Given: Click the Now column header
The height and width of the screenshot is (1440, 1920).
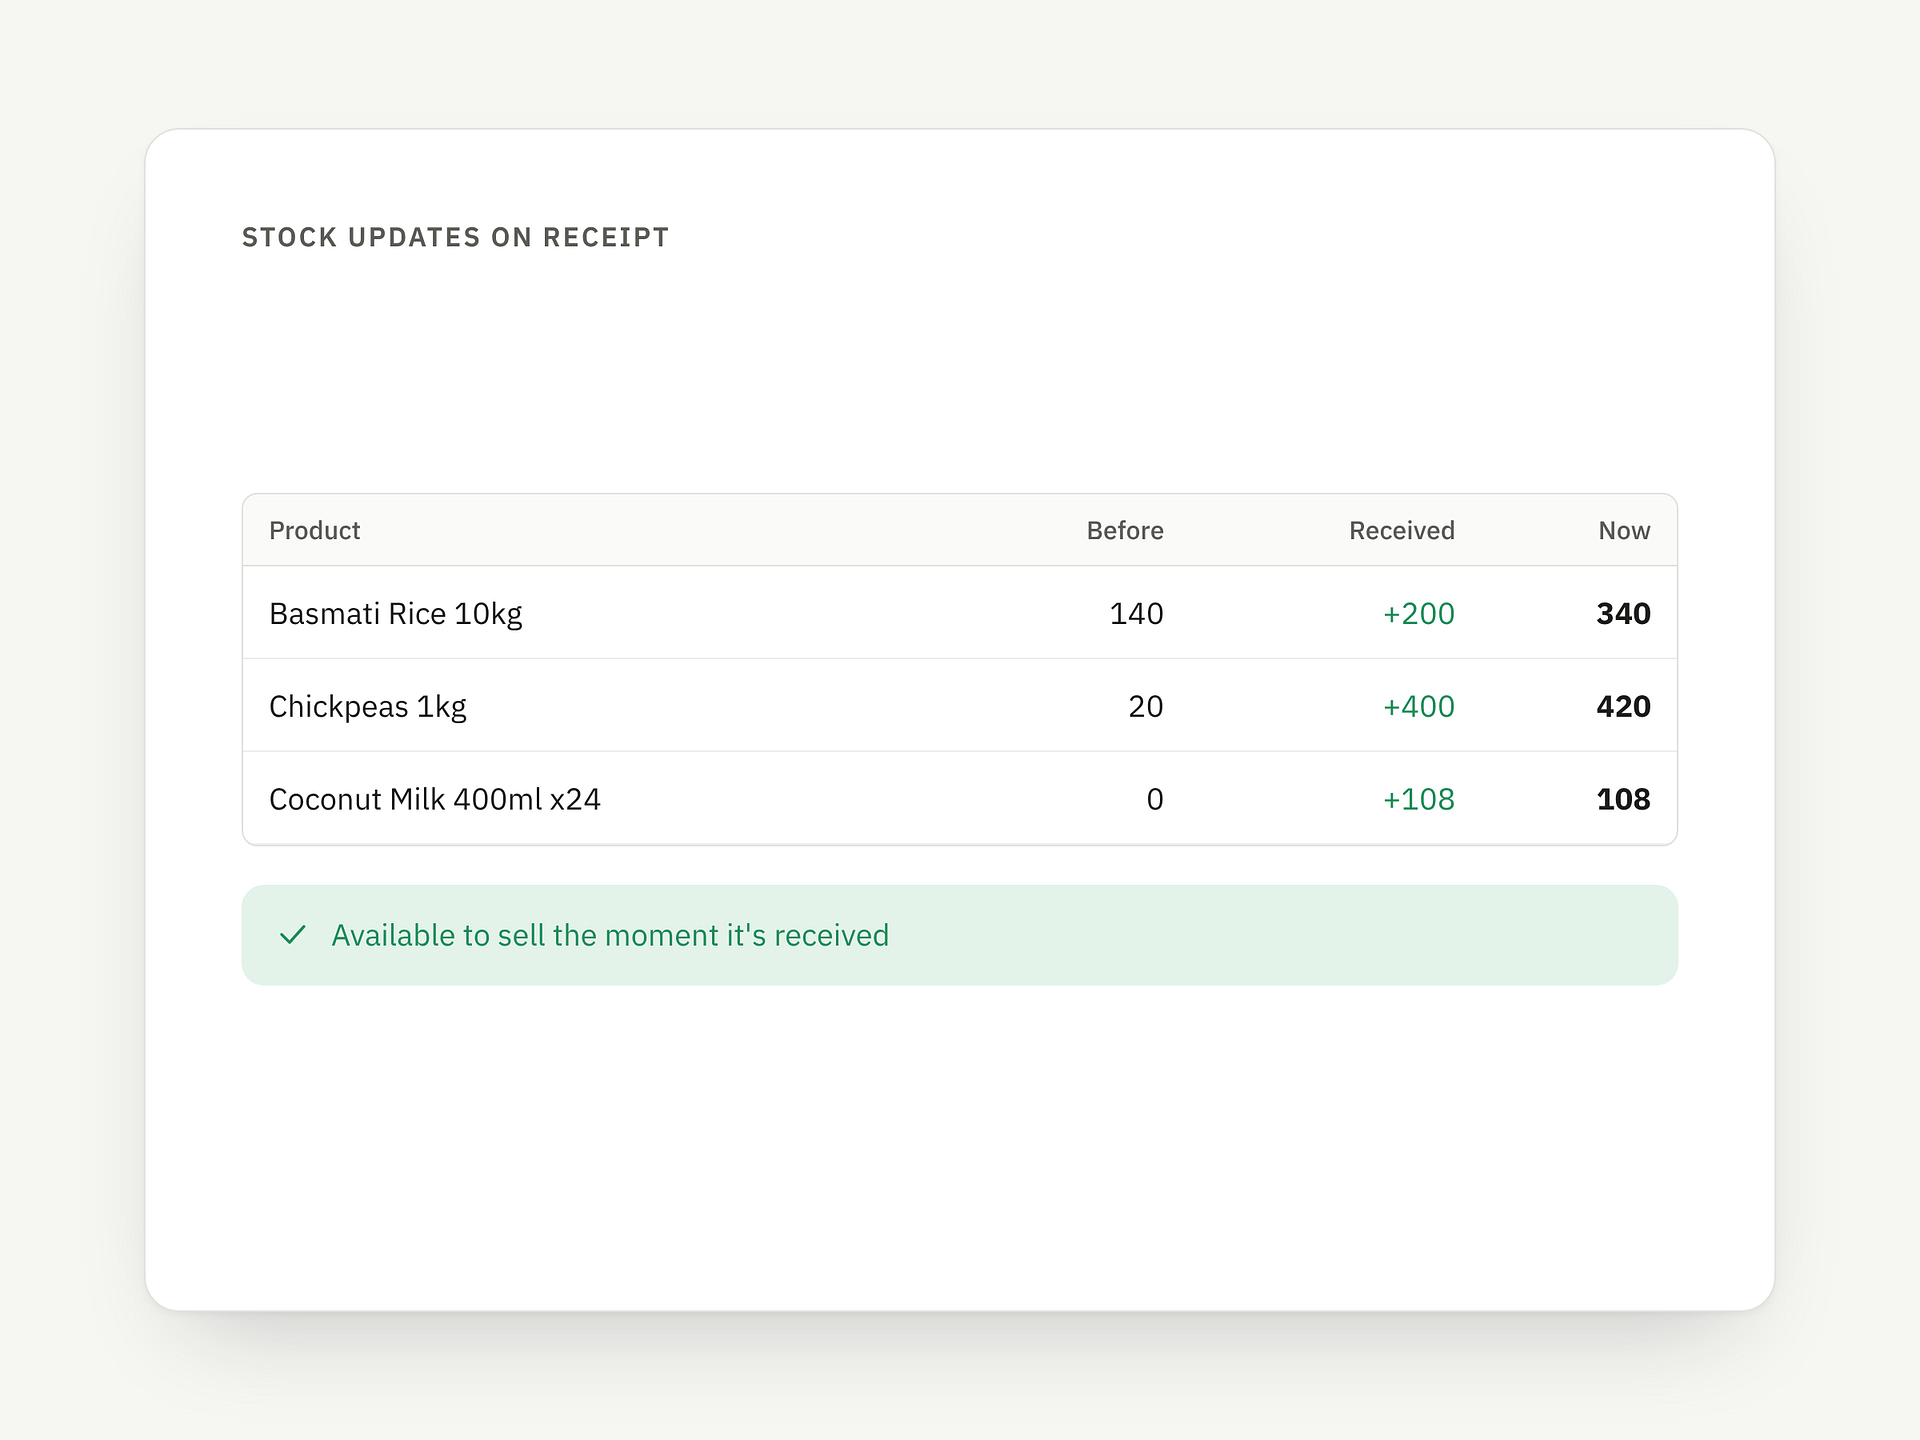Looking at the screenshot, I should (x=1624, y=530).
